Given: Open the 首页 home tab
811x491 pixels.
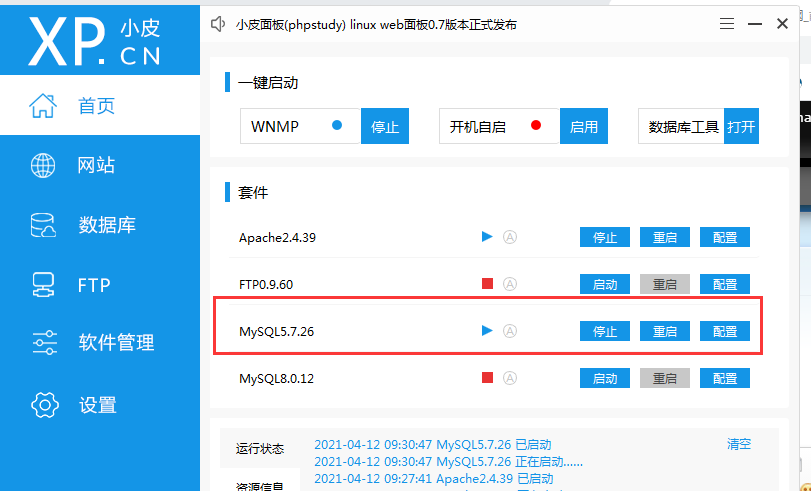Looking at the screenshot, I should 100,105.
